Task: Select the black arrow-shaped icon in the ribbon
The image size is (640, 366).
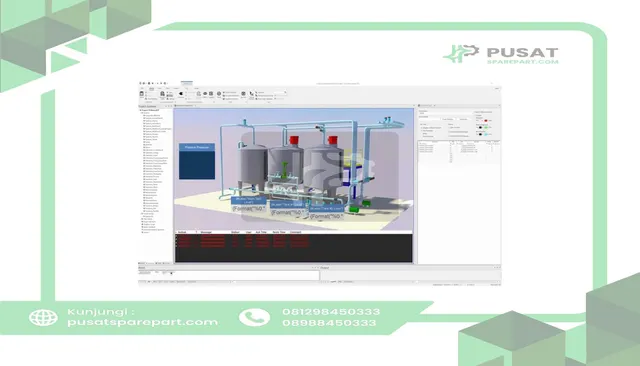Action: pos(181,93)
